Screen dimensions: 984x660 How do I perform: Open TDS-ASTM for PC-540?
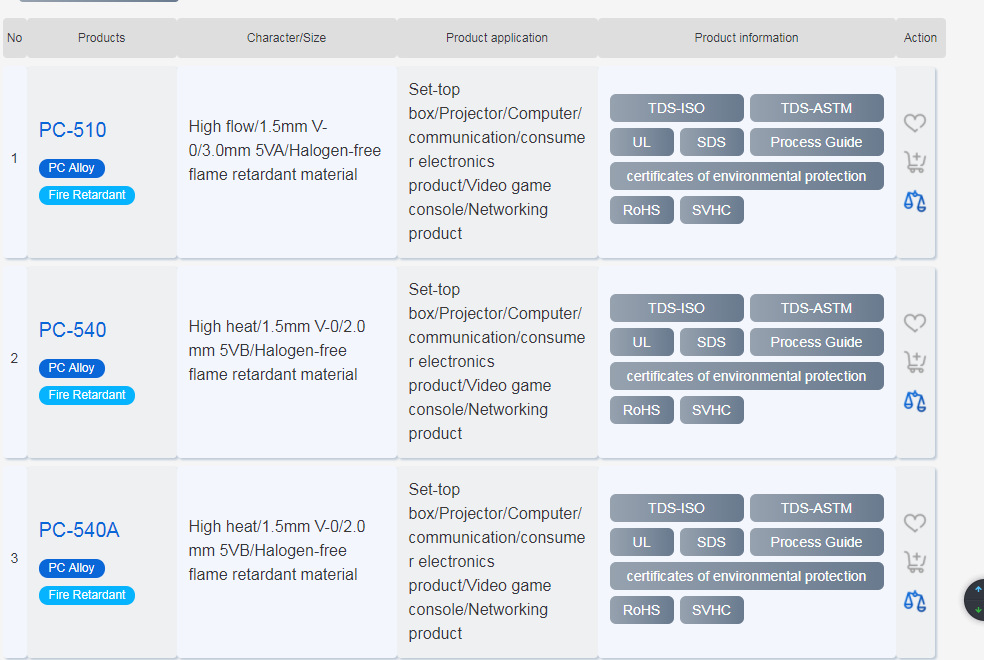tap(816, 308)
